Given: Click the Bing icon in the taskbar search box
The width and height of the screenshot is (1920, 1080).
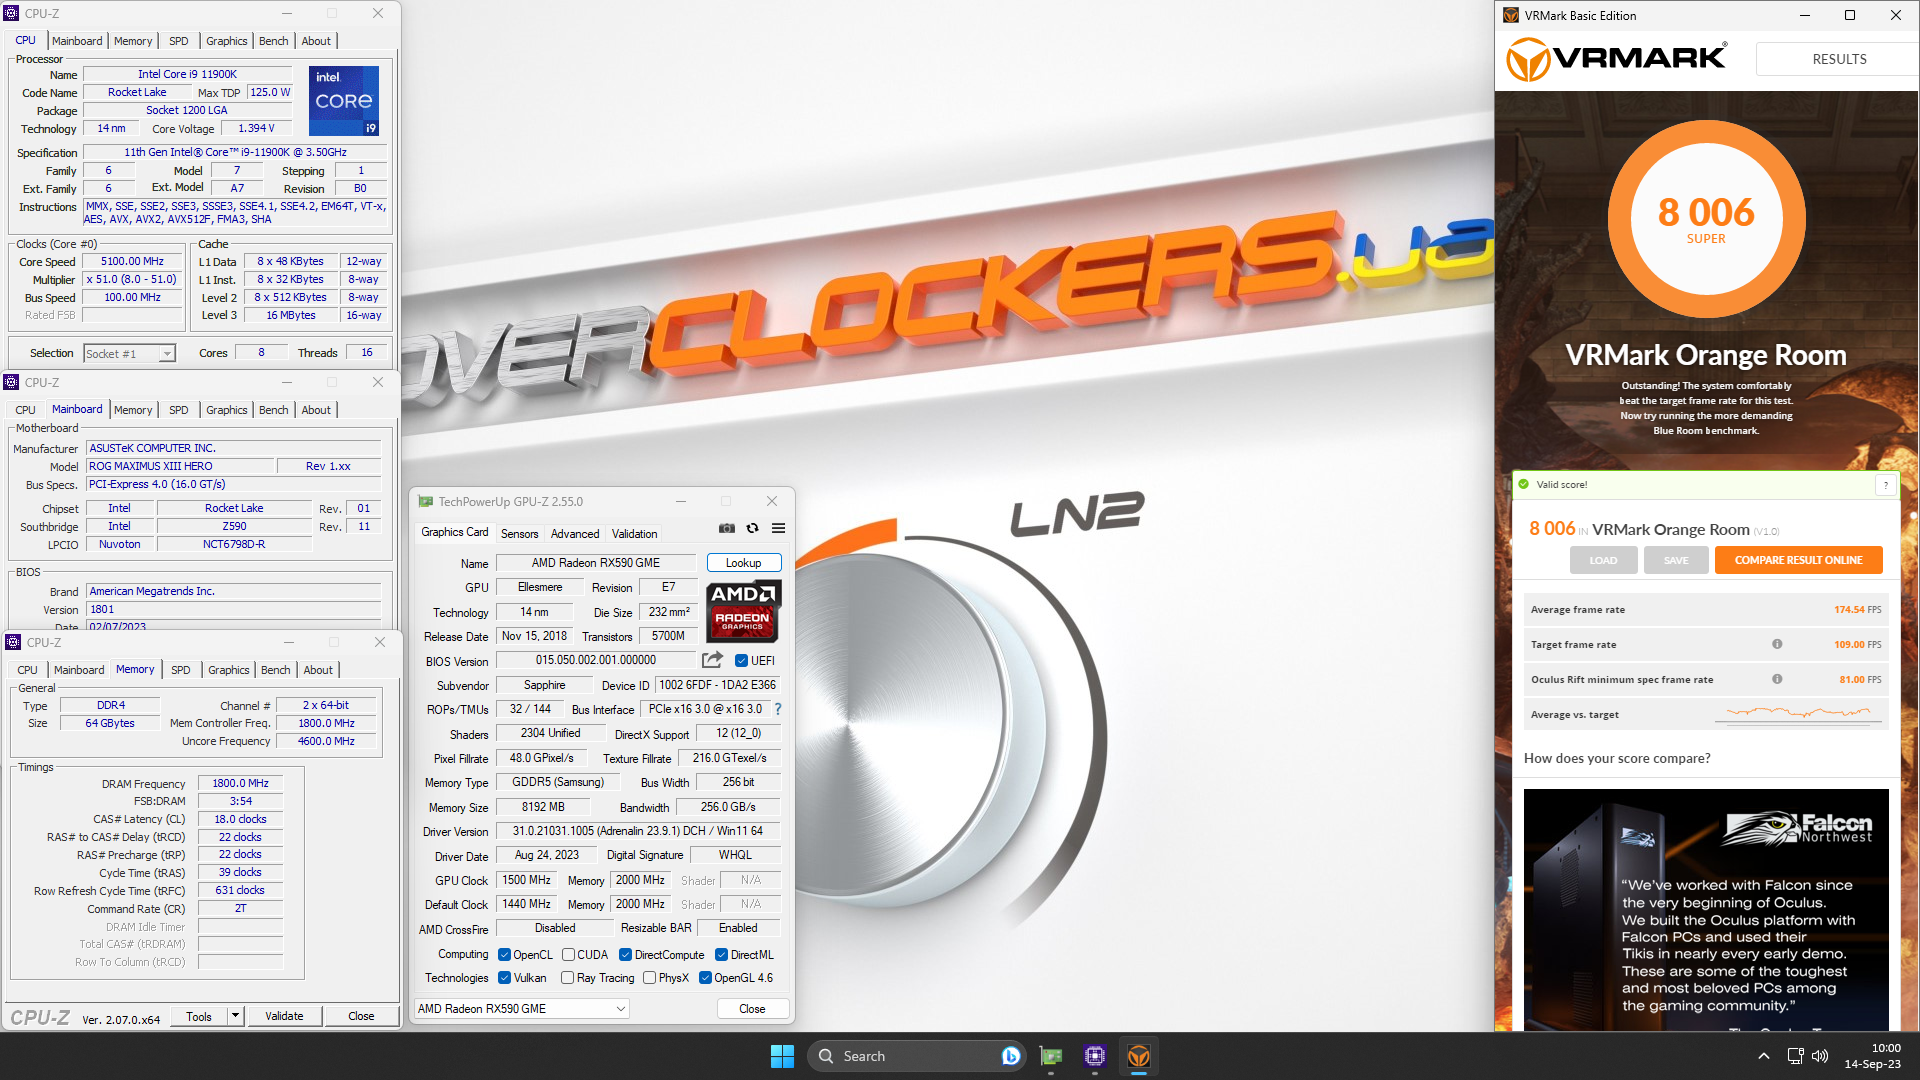Looking at the screenshot, I should pos(1011,1056).
